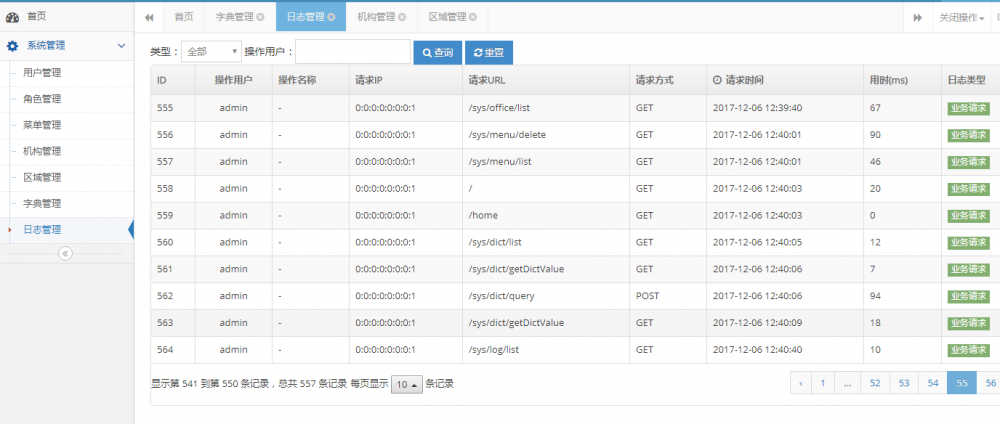
Task: Open the 类型 dropdown showing 全部
Action: coord(211,52)
